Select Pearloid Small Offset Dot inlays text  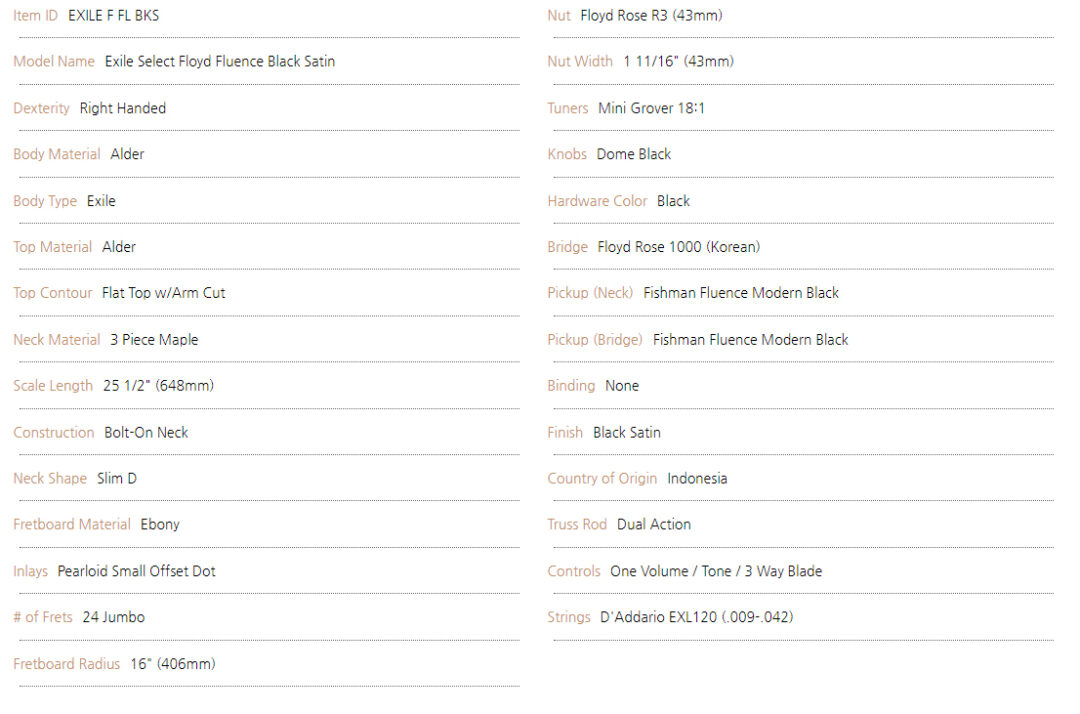click(x=136, y=571)
